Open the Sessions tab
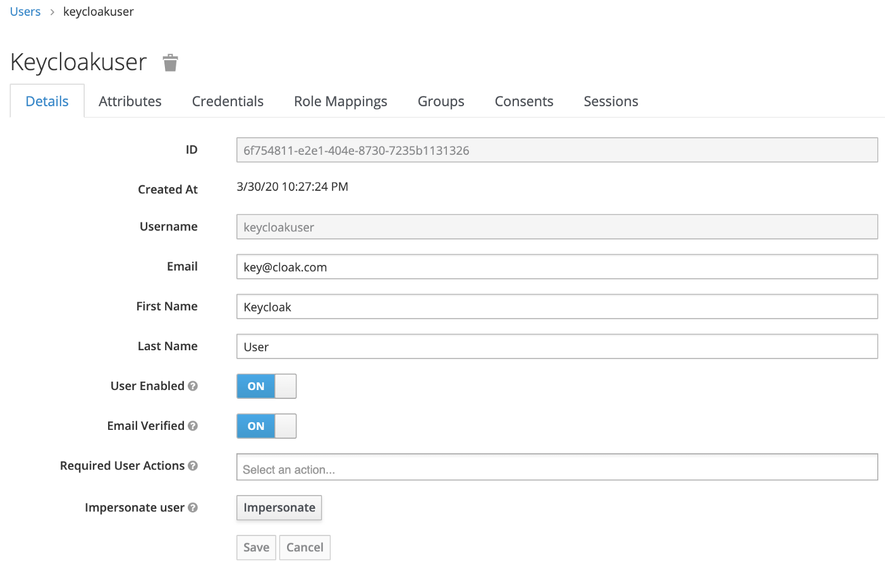The height and width of the screenshot is (569, 885). click(x=610, y=101)
